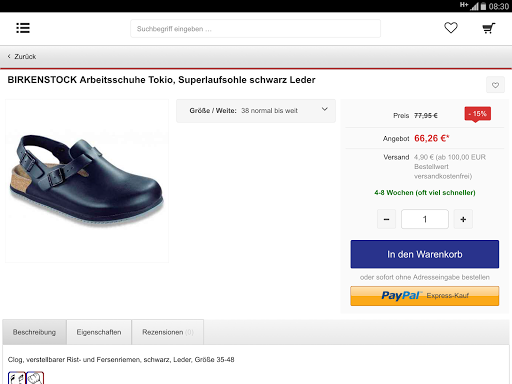Screen dimensions: 512x384
Task: Open the Rezensionen tab
Action: point(168,332)
